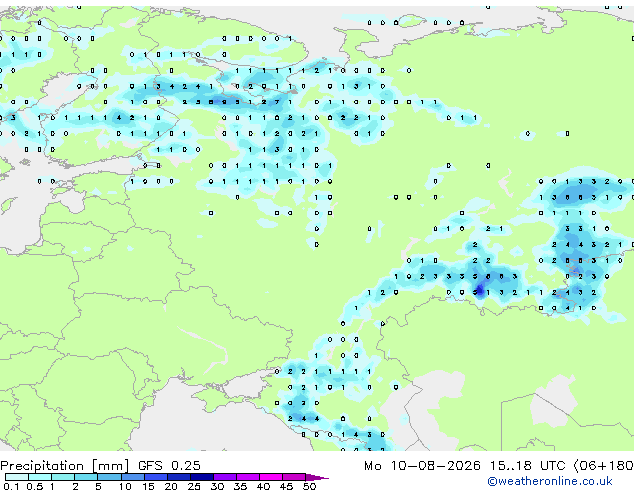
Task: Select the 45 to 50 mm legend swatch
Action: tap(294, 477)
